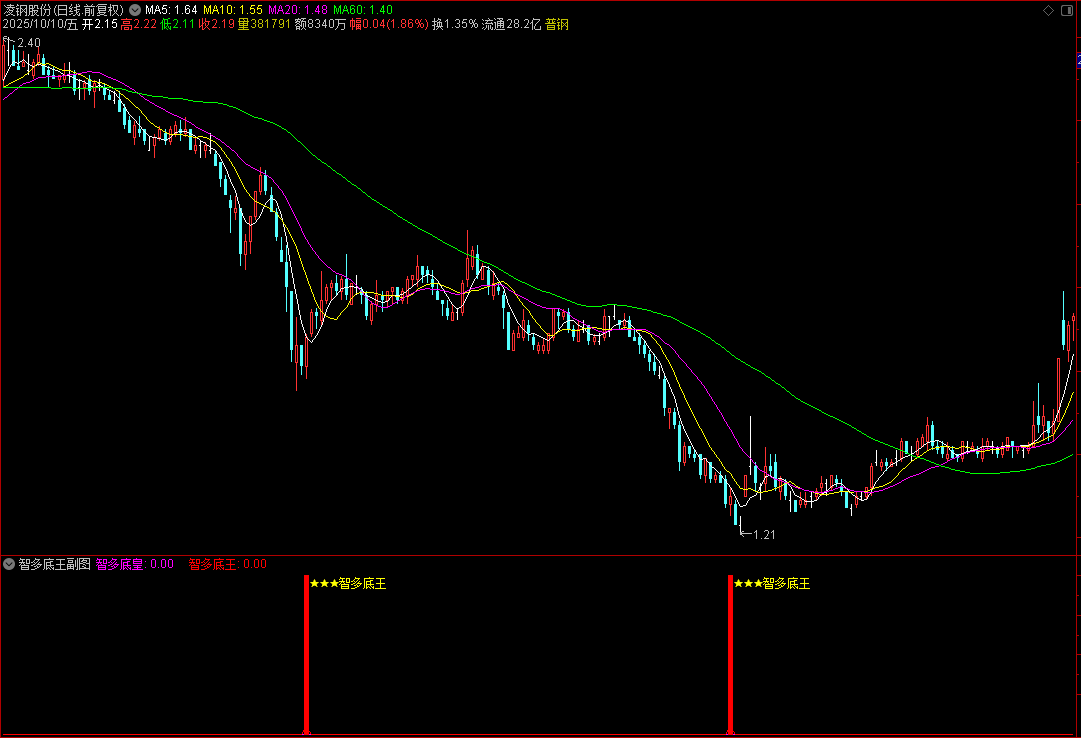Click the date 2025/10/10/五

pyautogui.click(x=41, y=25)
